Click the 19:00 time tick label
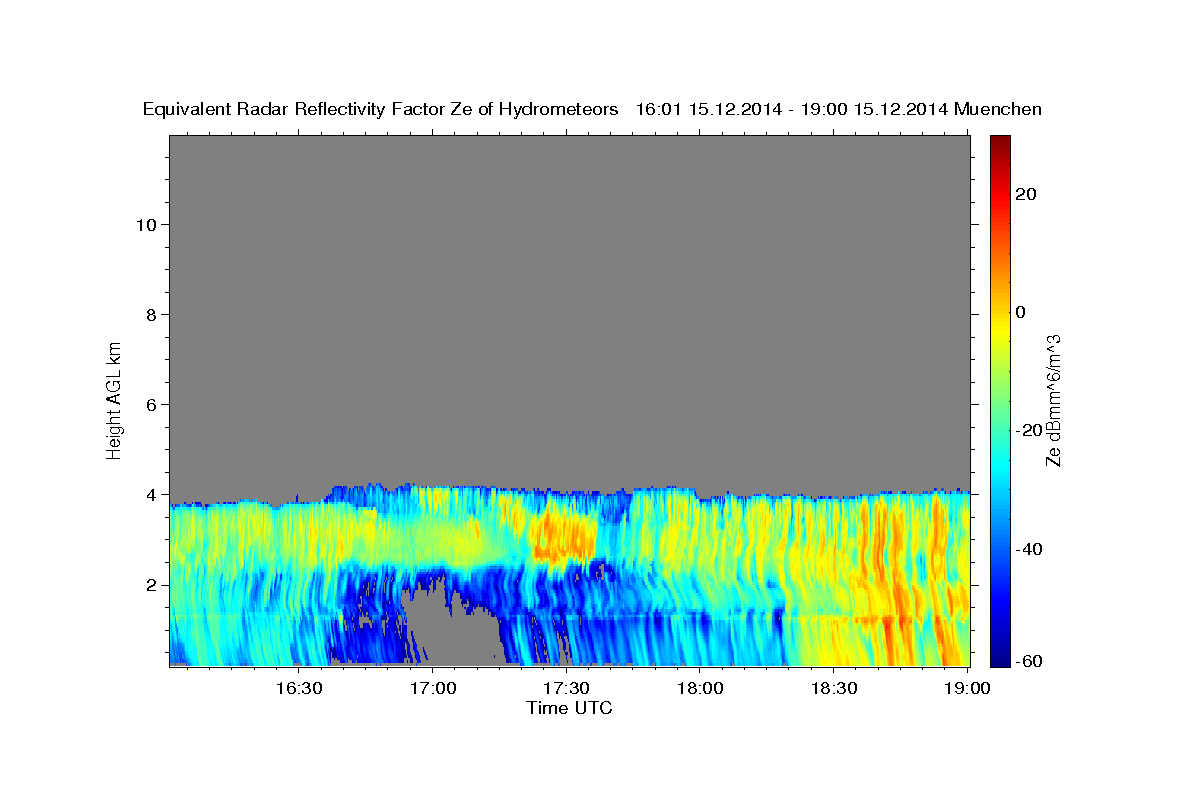 pyautogui.click(x=967, y=688)
